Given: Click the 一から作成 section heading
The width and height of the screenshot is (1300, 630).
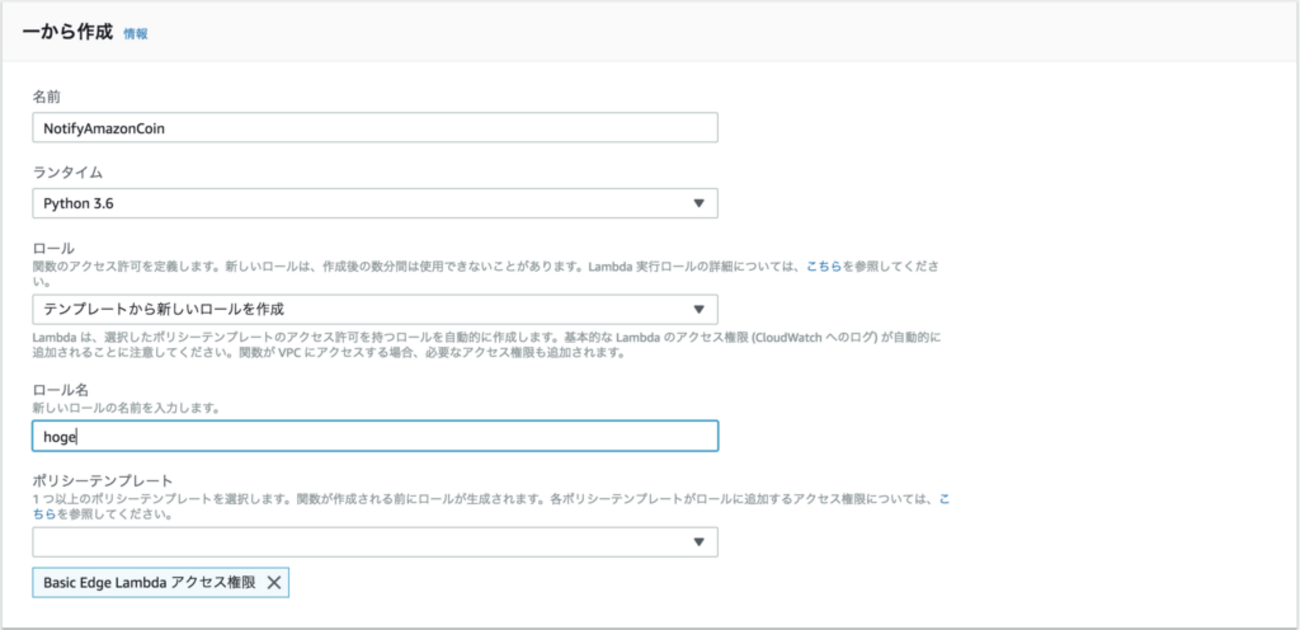Looking at the screenshot, I should pyautogui.click(x=67, y=33).
